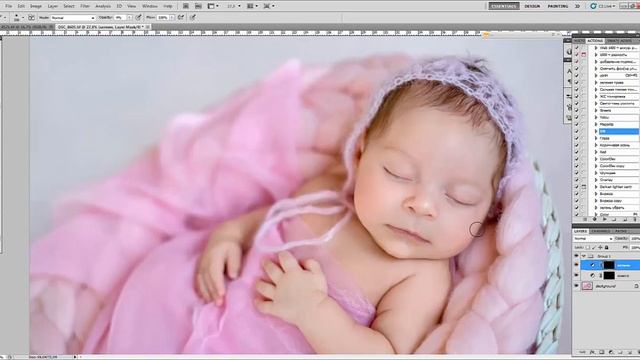Start recording an action

tap(594, 219)
